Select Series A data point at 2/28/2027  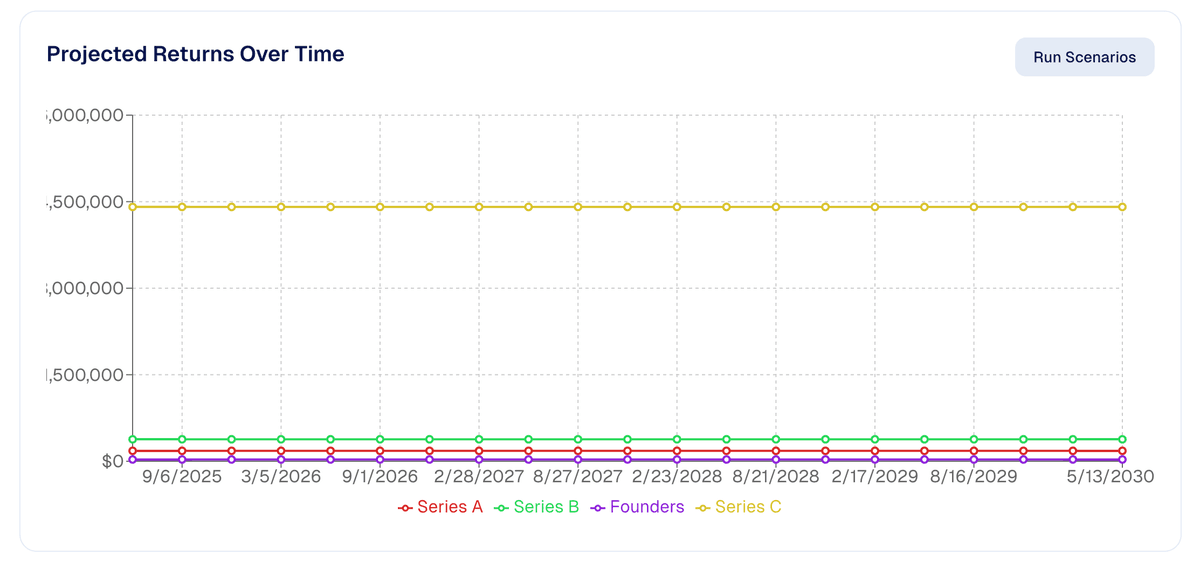479,451
